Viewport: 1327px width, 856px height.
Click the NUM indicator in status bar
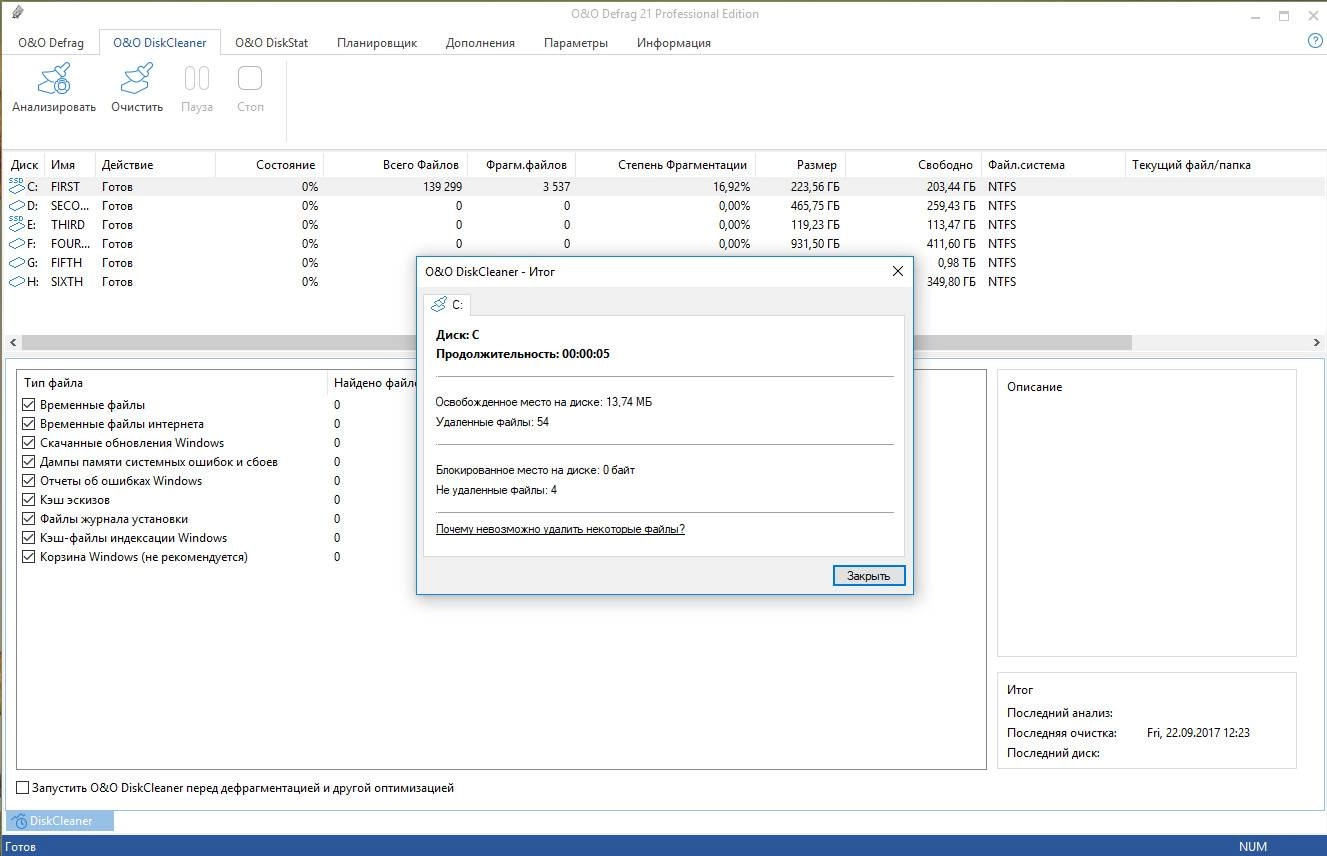(x=1253, y=847)
